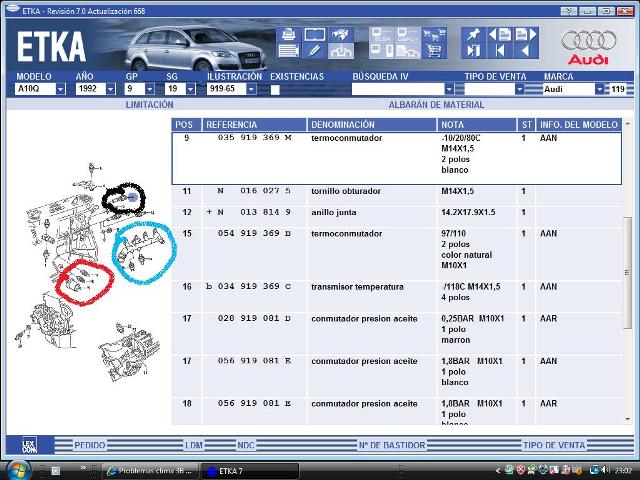This screenshot has width=640, height=480.
Task: Select row 028 919 081 D conmutador presion aceite
Action: click(397, 333)
